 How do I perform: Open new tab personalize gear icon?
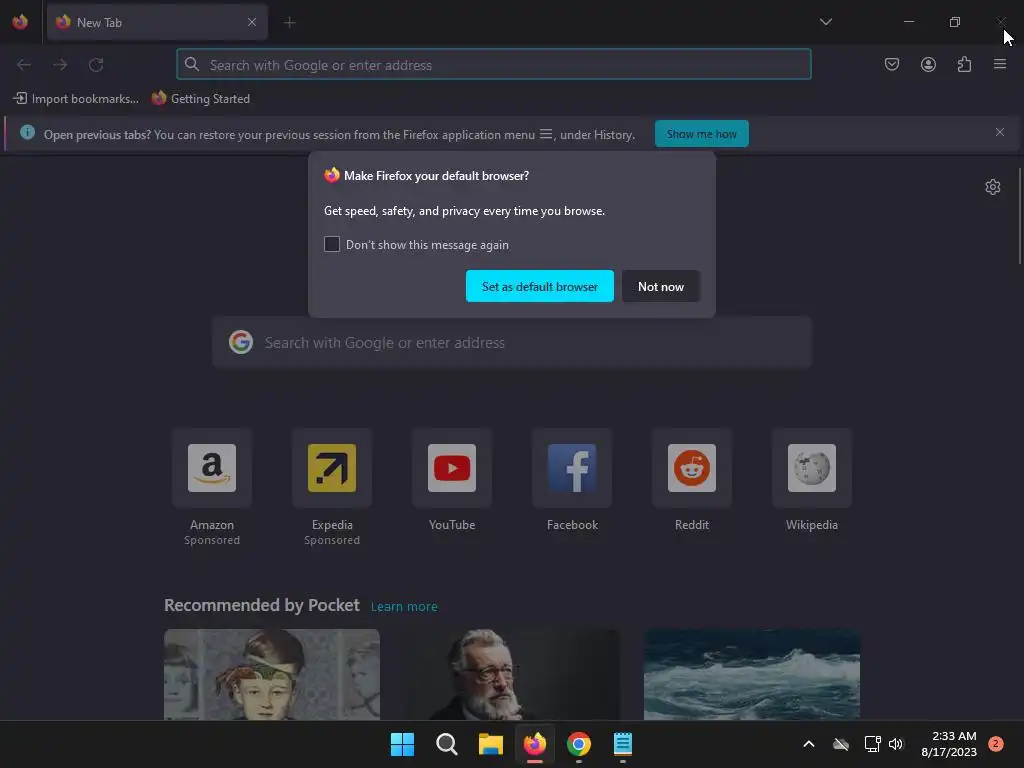tap(993, 187)
